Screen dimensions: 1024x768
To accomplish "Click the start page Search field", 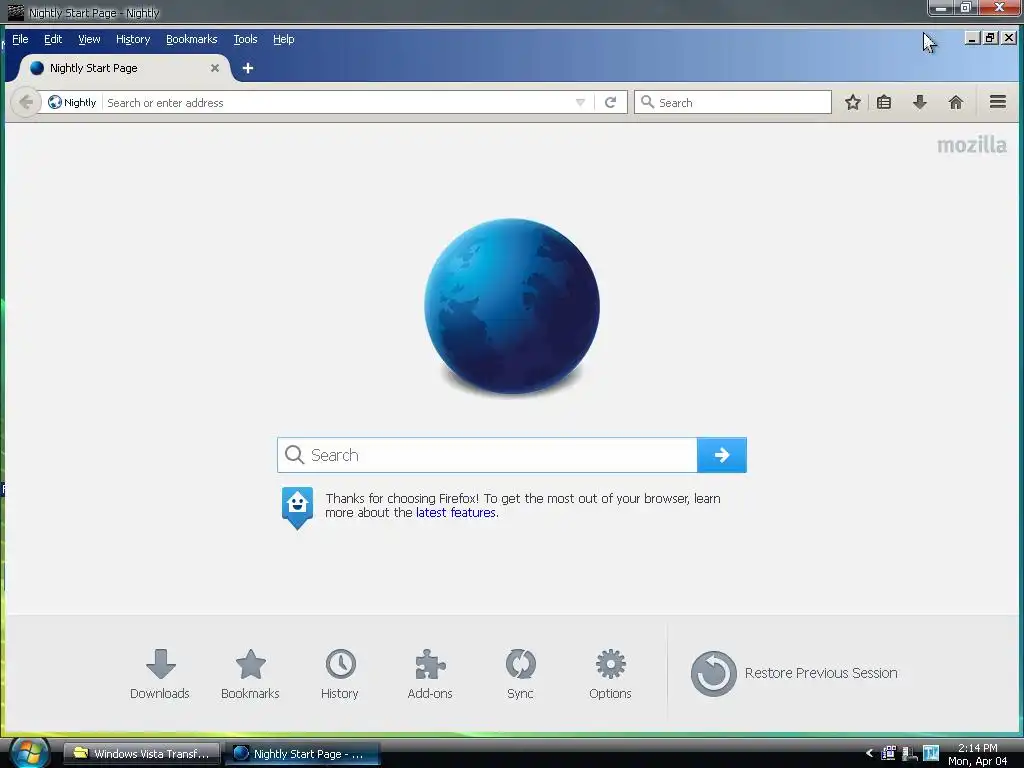I will tap(487, 455).
